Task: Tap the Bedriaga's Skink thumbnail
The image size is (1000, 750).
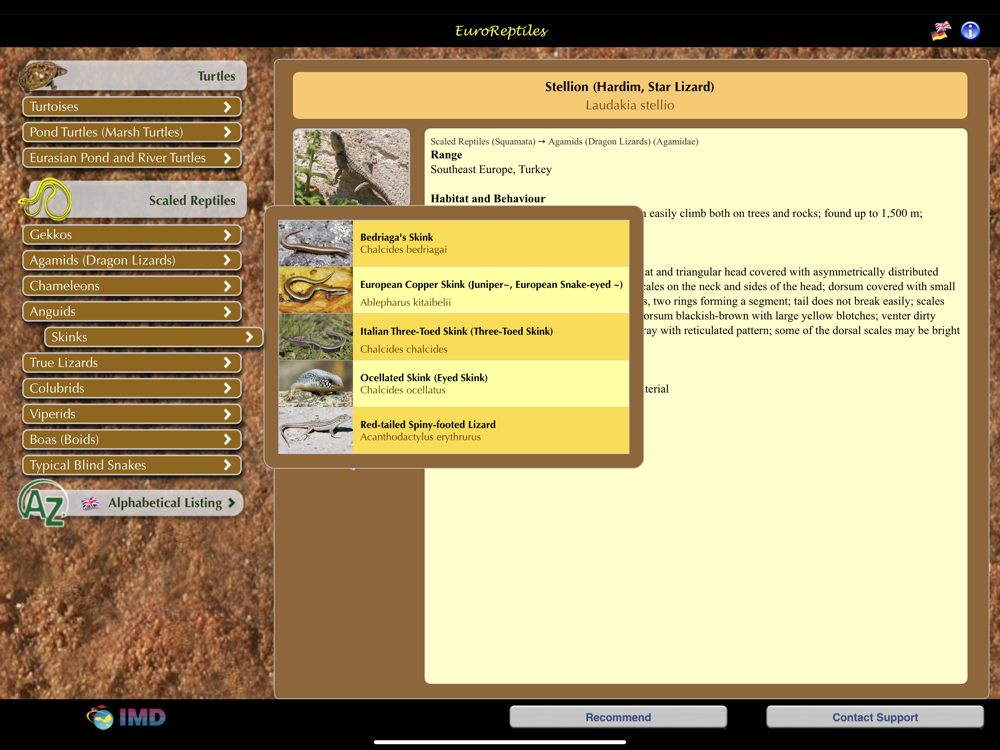Action: tap(316, 243)
